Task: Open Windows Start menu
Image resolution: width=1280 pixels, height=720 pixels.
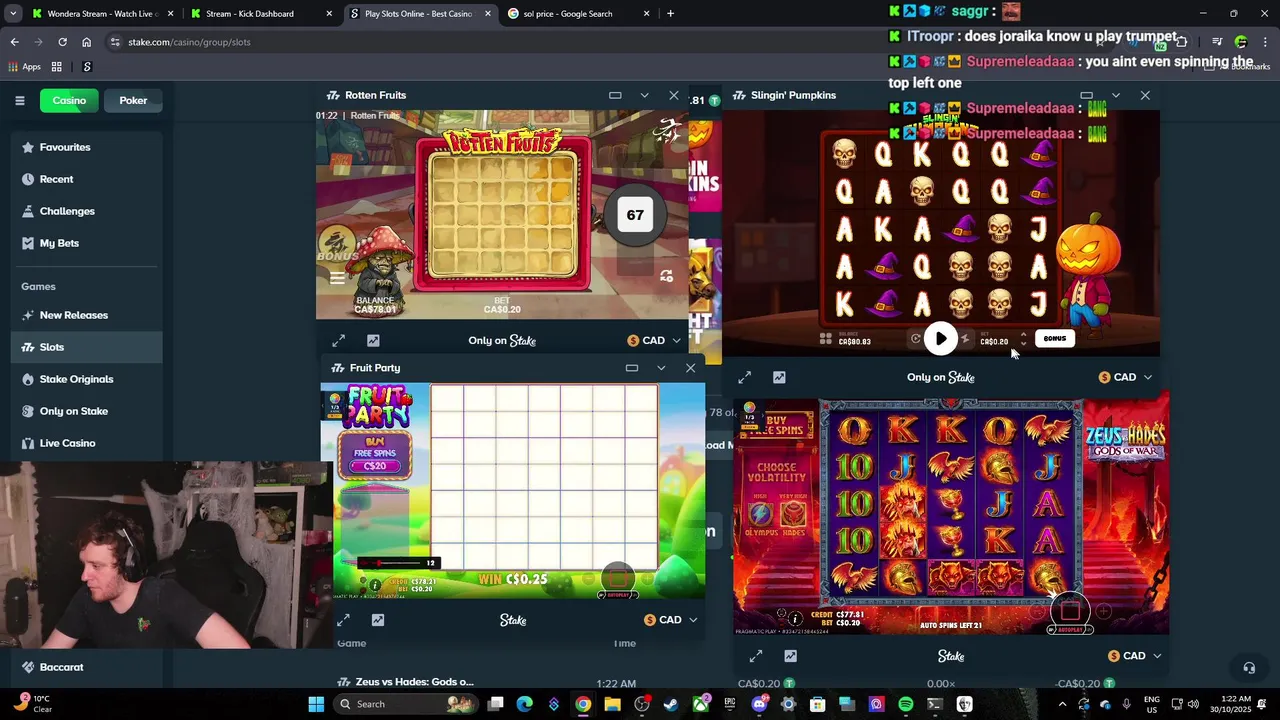Action: [316, 704]
